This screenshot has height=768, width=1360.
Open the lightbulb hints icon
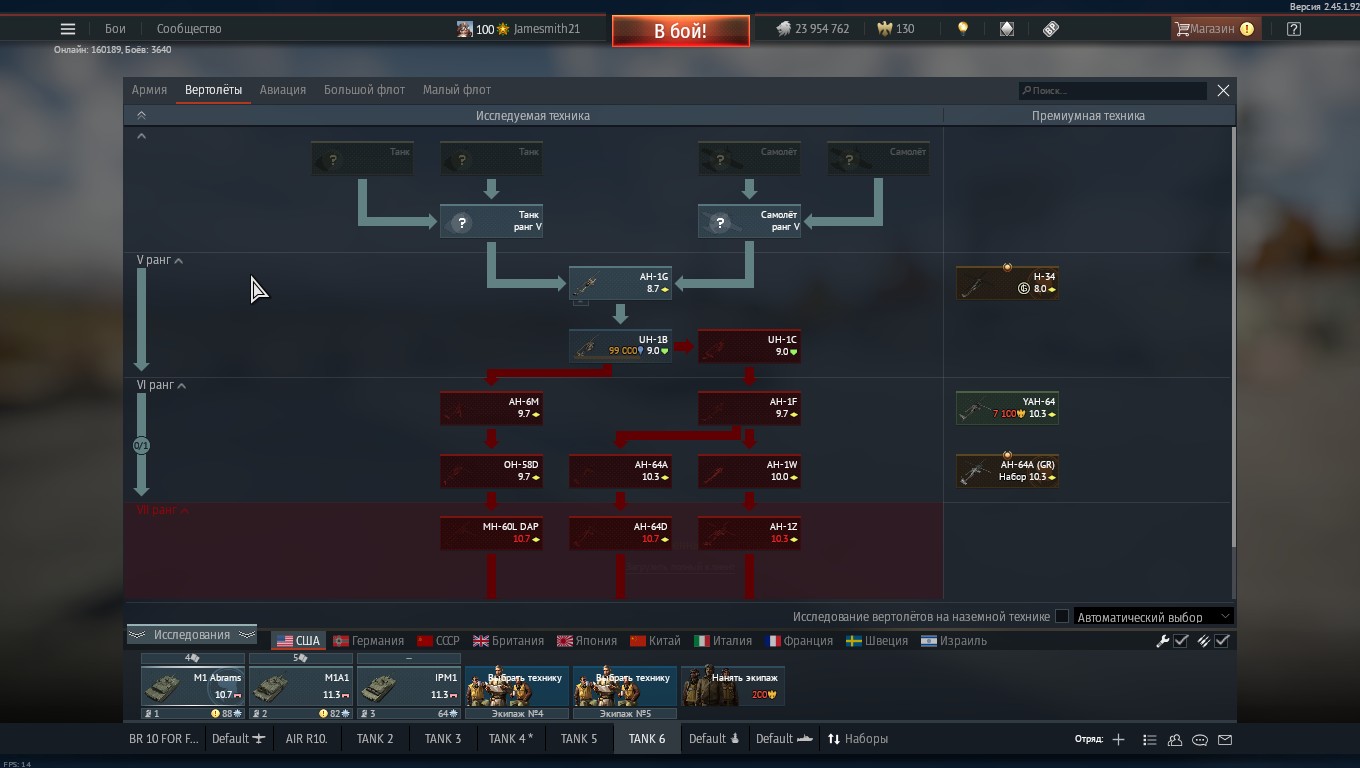(963, 29)
